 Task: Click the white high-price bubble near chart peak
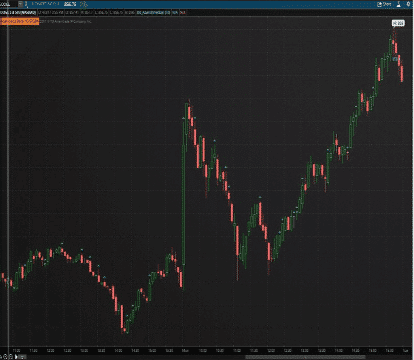point(398,23)
